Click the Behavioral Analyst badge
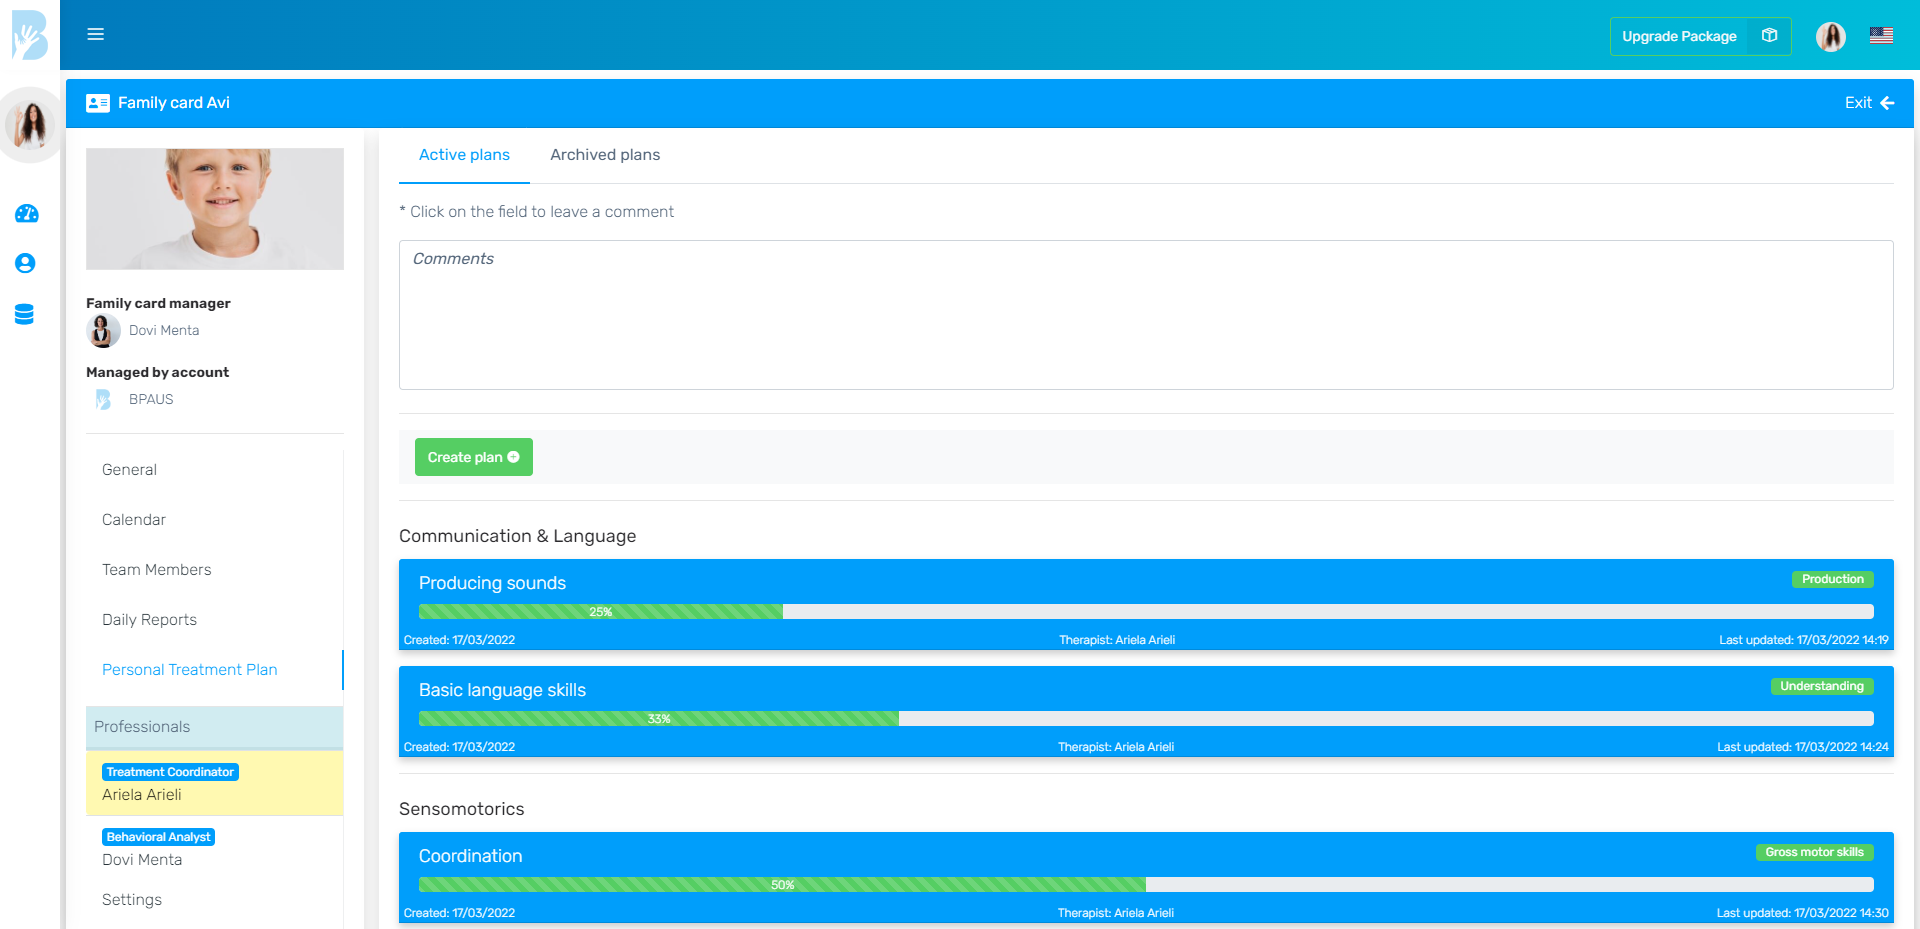This screenshot has width=1920, height=929. [158, 836]
